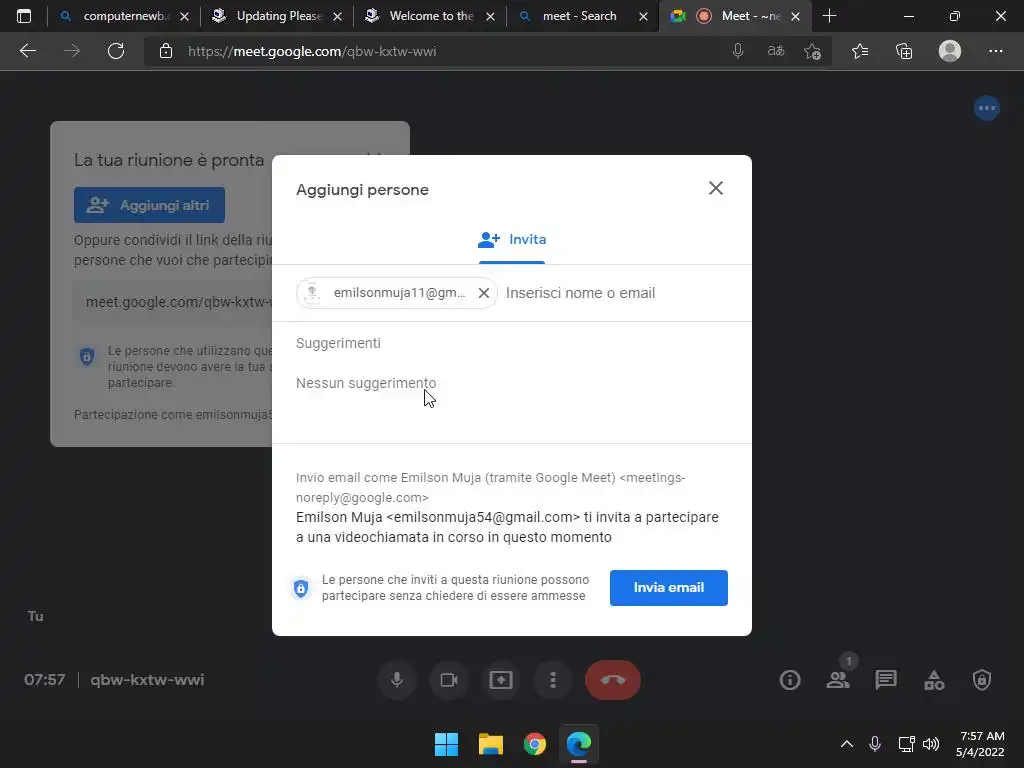This screenshot has height=768, width=1024.
Task: Open the clock showing 7:57 AM
Action: 980,744
